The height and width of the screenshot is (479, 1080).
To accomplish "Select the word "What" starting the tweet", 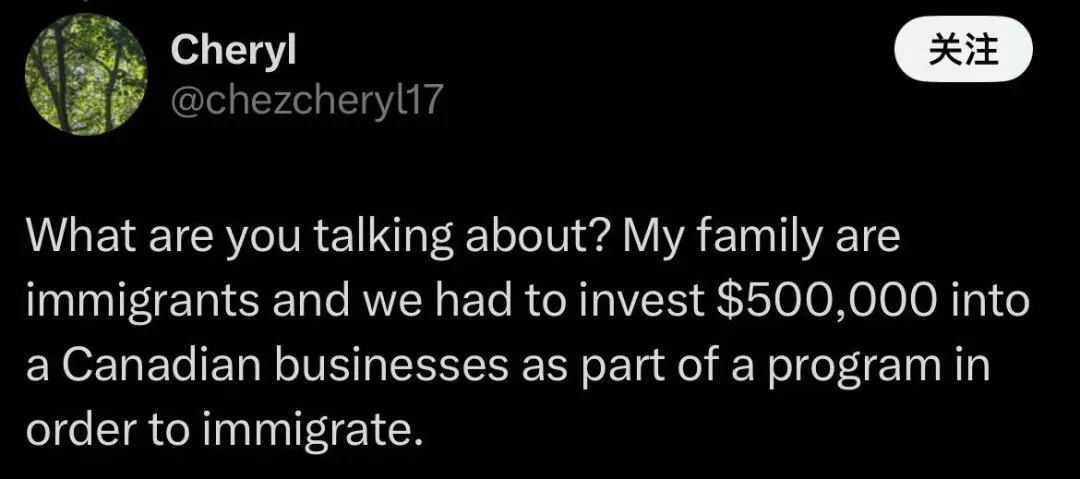I will (x=82, y=241).
